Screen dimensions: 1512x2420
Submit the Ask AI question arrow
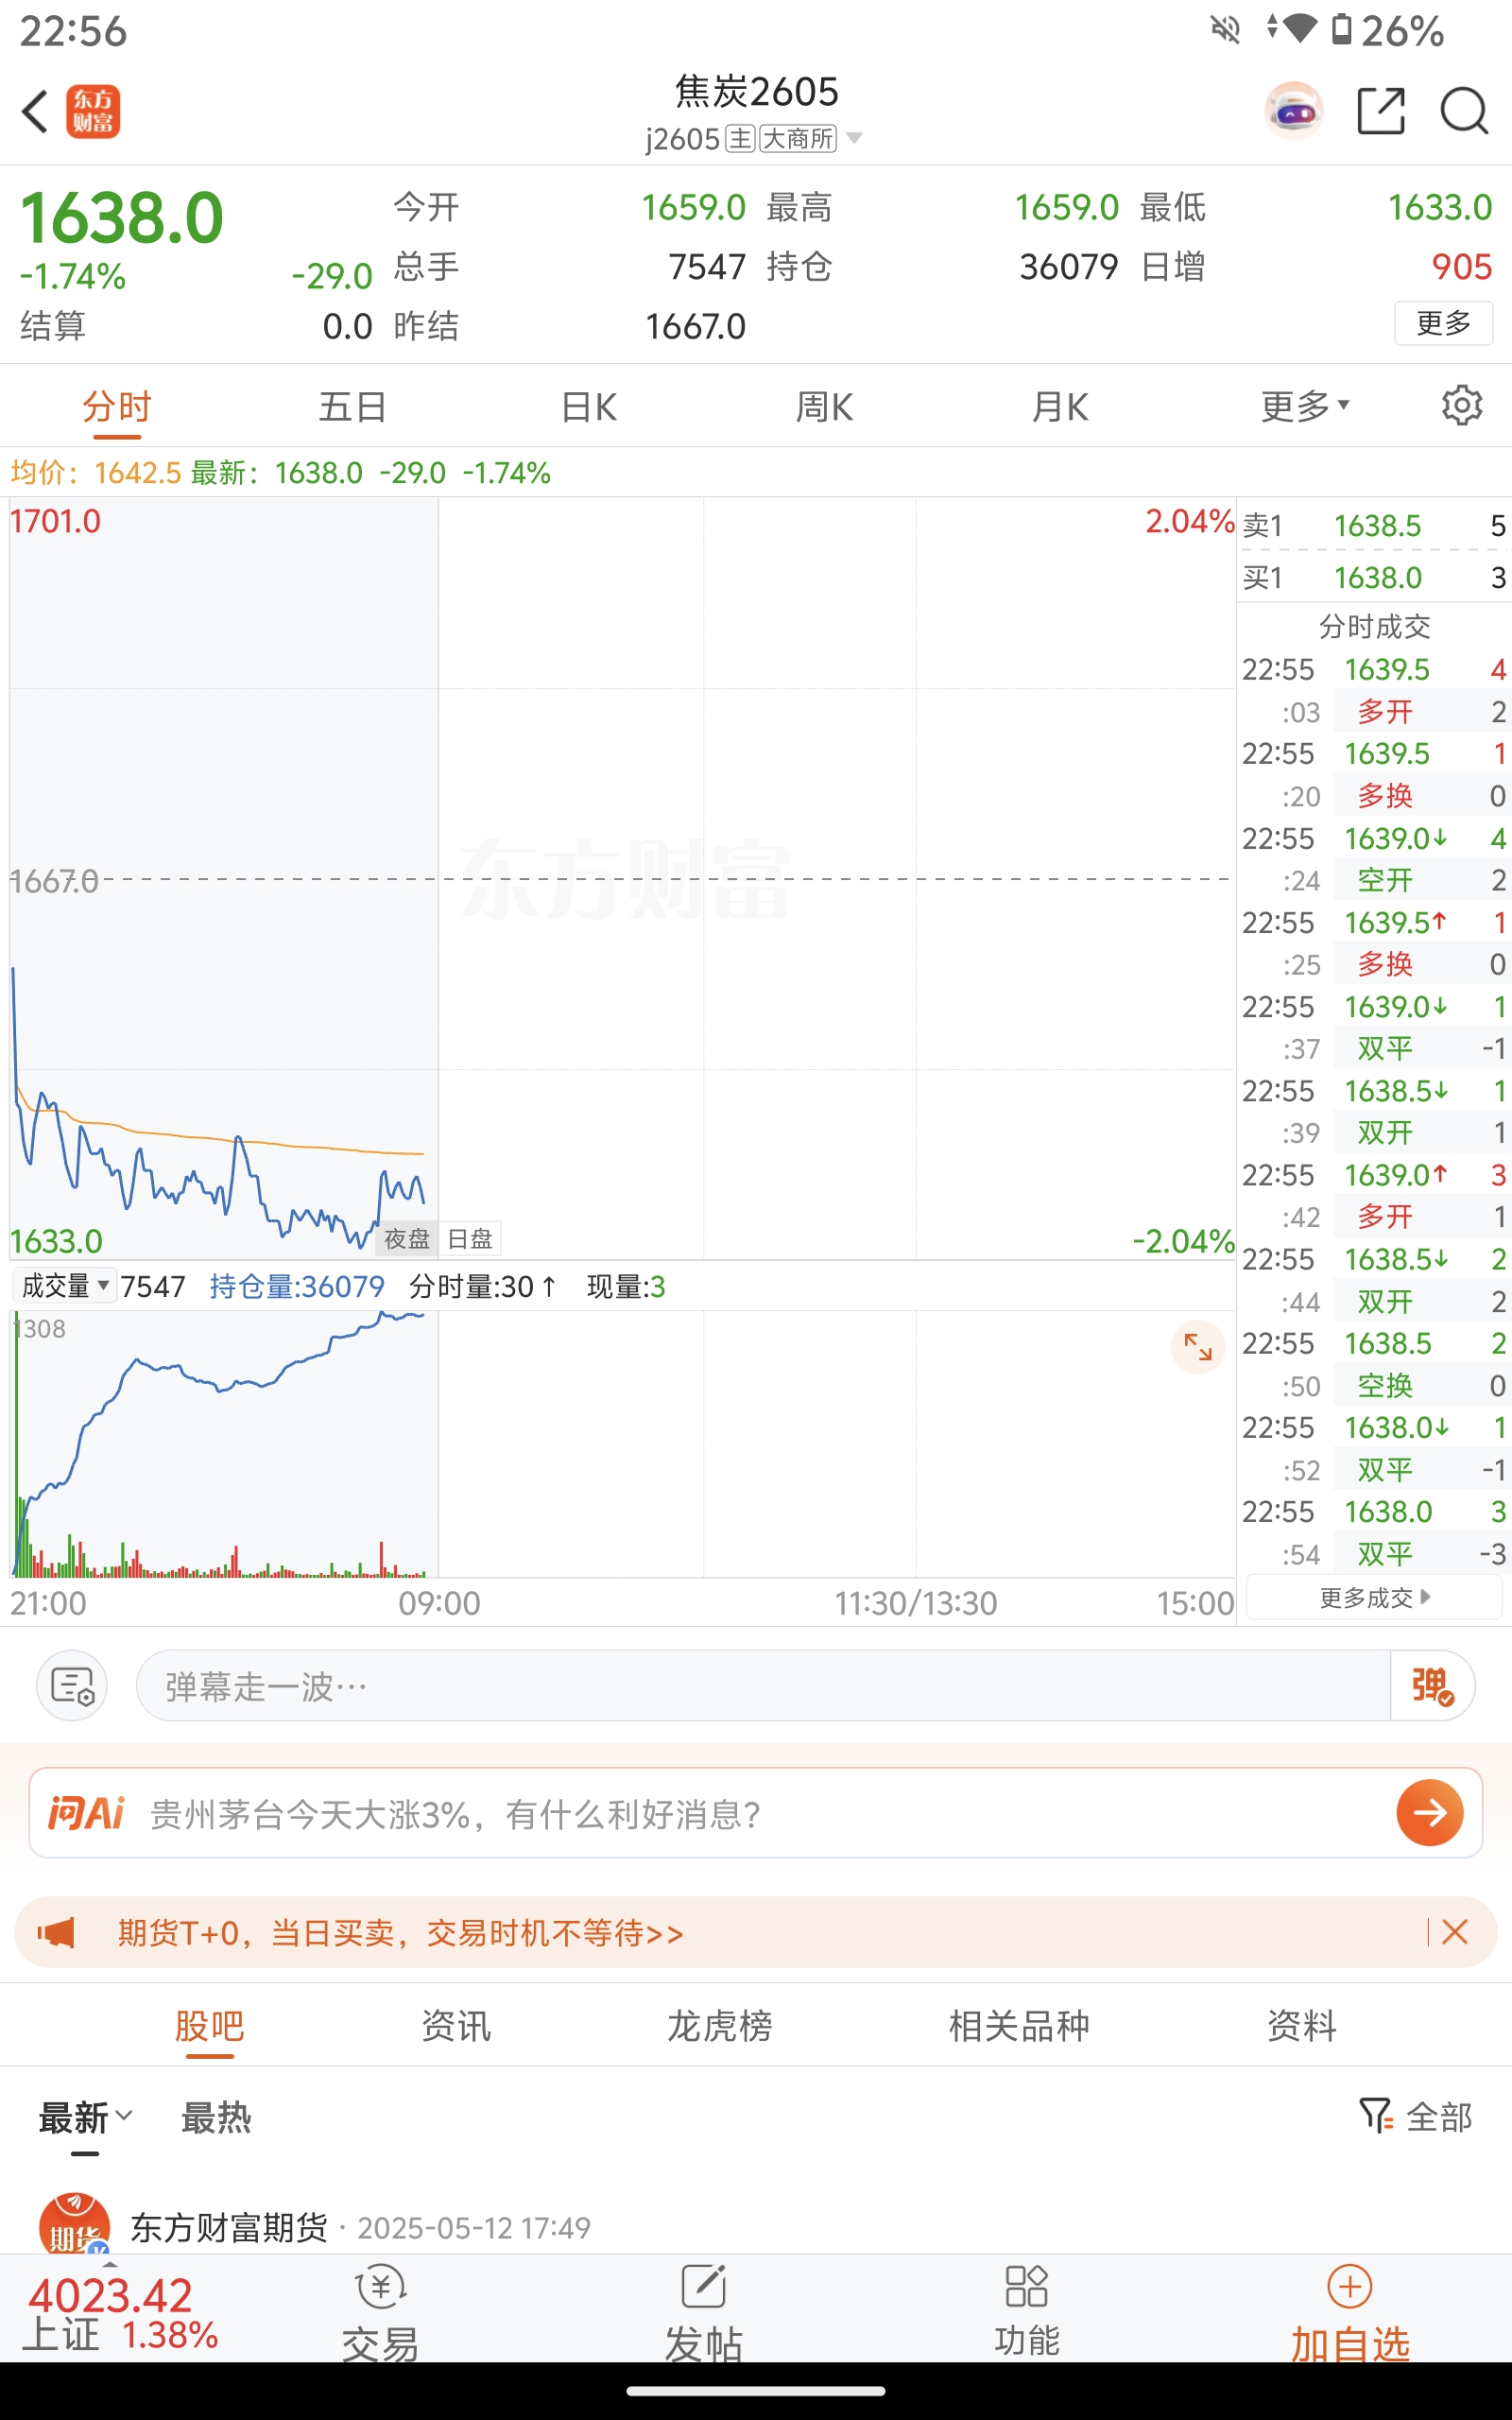coord(1429,1813)
